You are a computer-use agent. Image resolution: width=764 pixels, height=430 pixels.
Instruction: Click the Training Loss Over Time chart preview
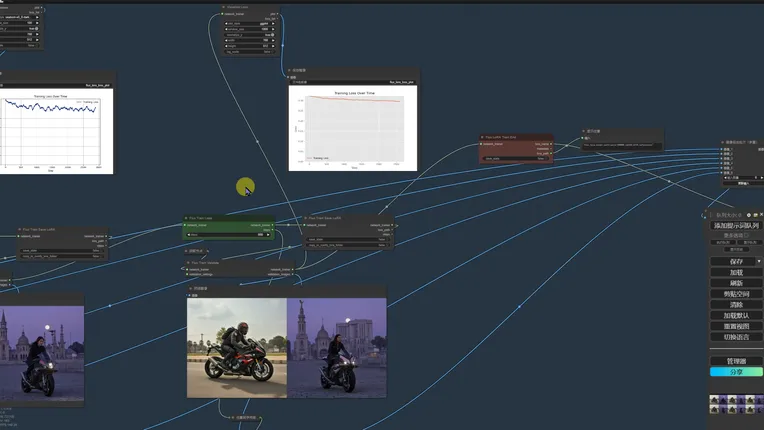pos(353,127)
